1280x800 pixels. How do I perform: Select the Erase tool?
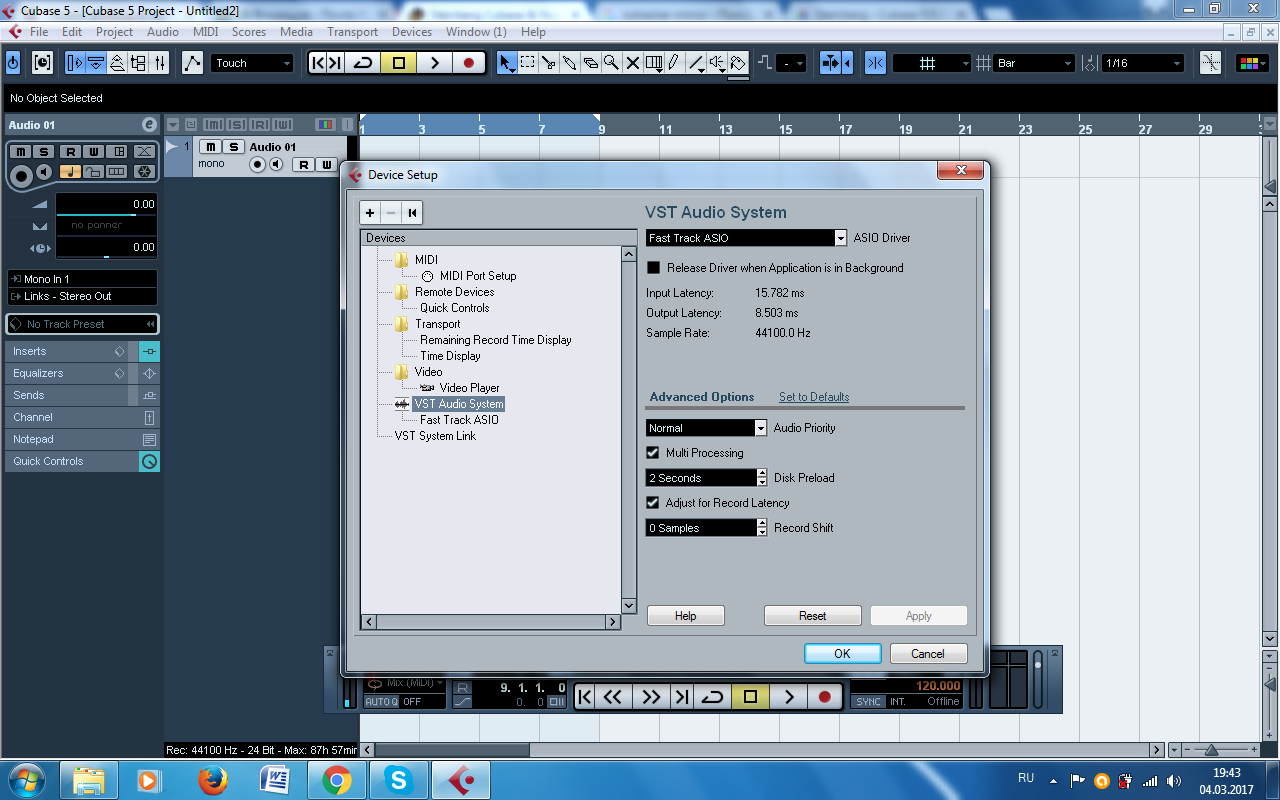[591, 63]
